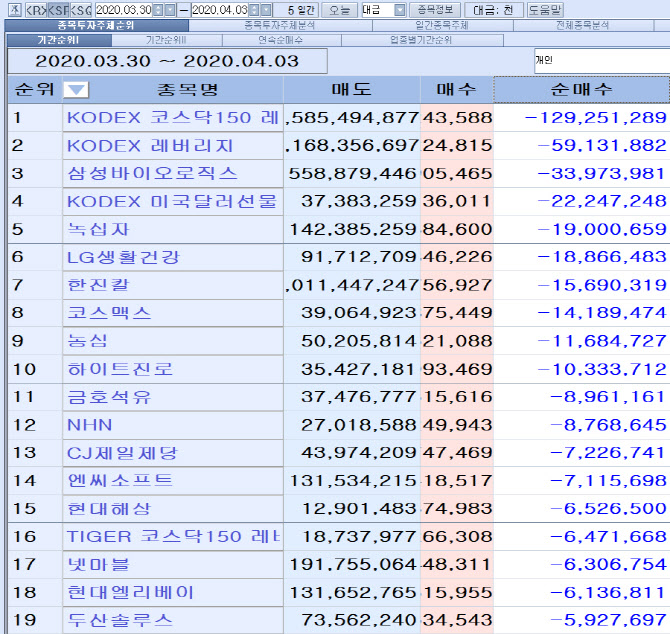Click the 농심 stock name

[x=88, y=341]
